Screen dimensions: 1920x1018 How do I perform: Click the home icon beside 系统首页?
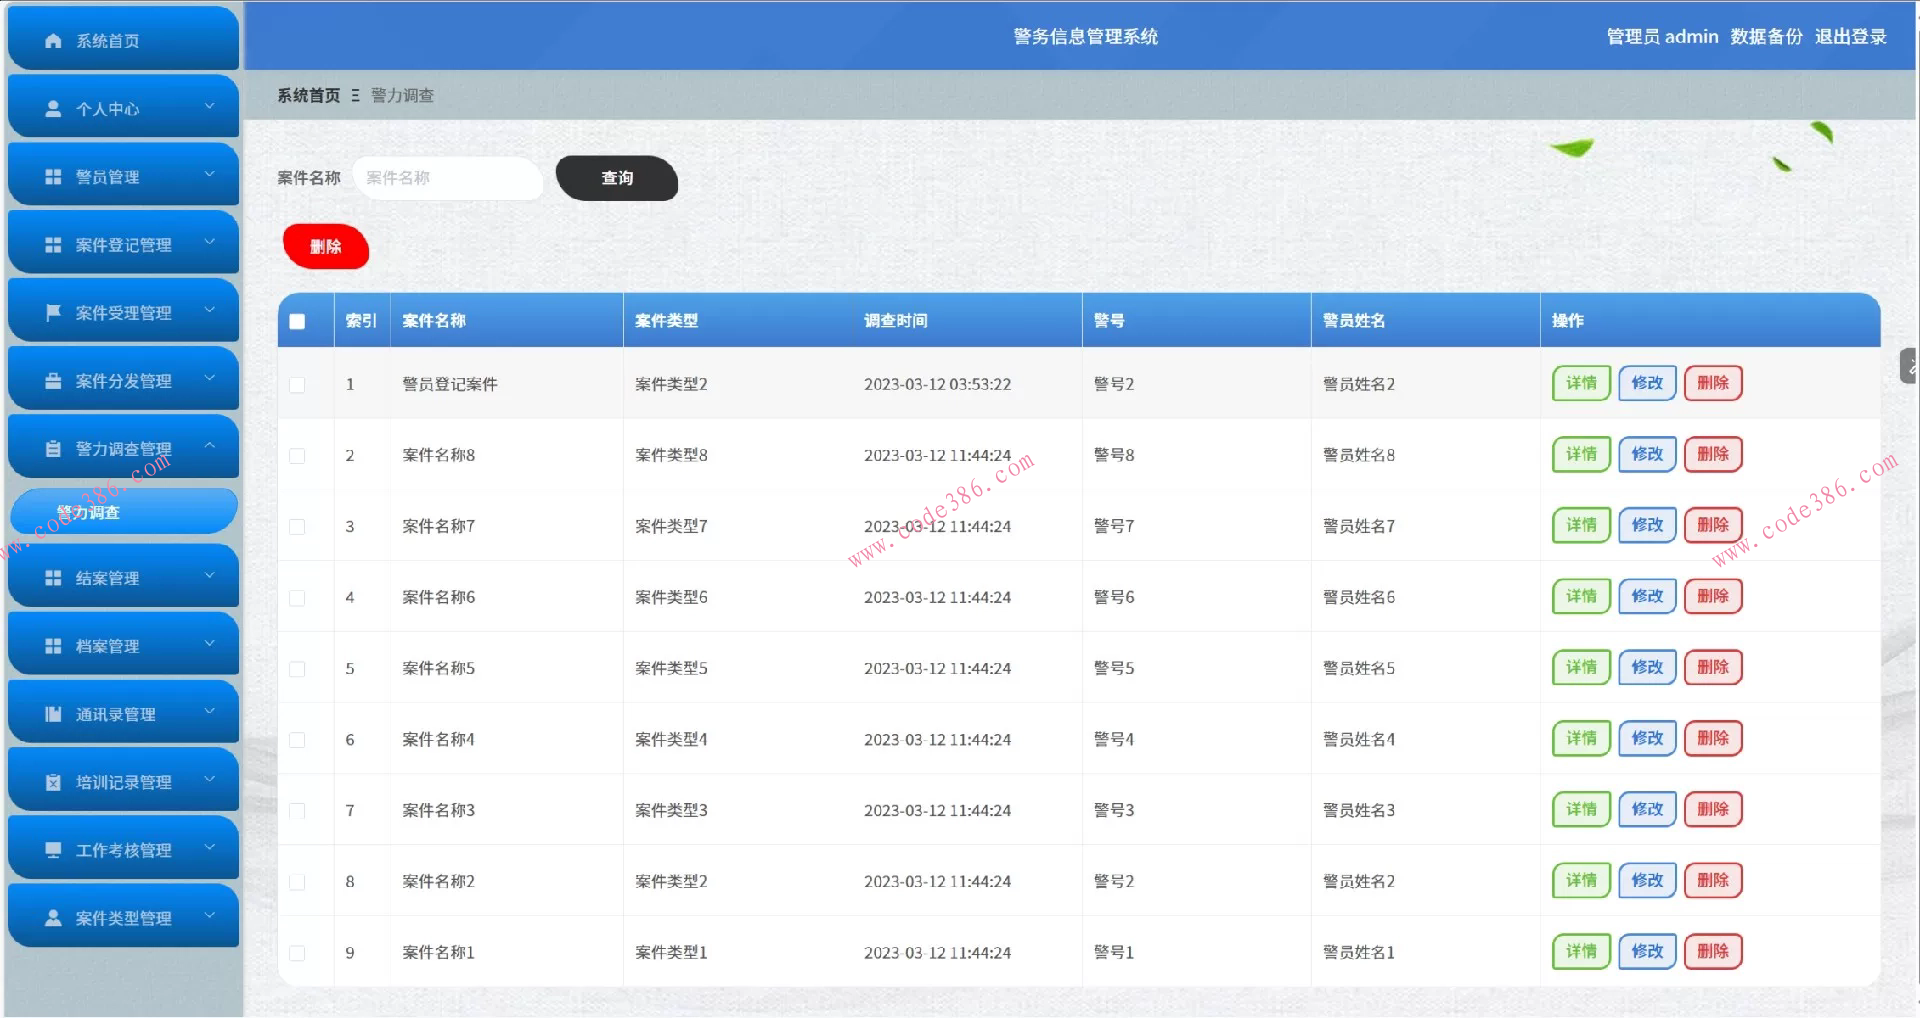(x=52, y=40)
